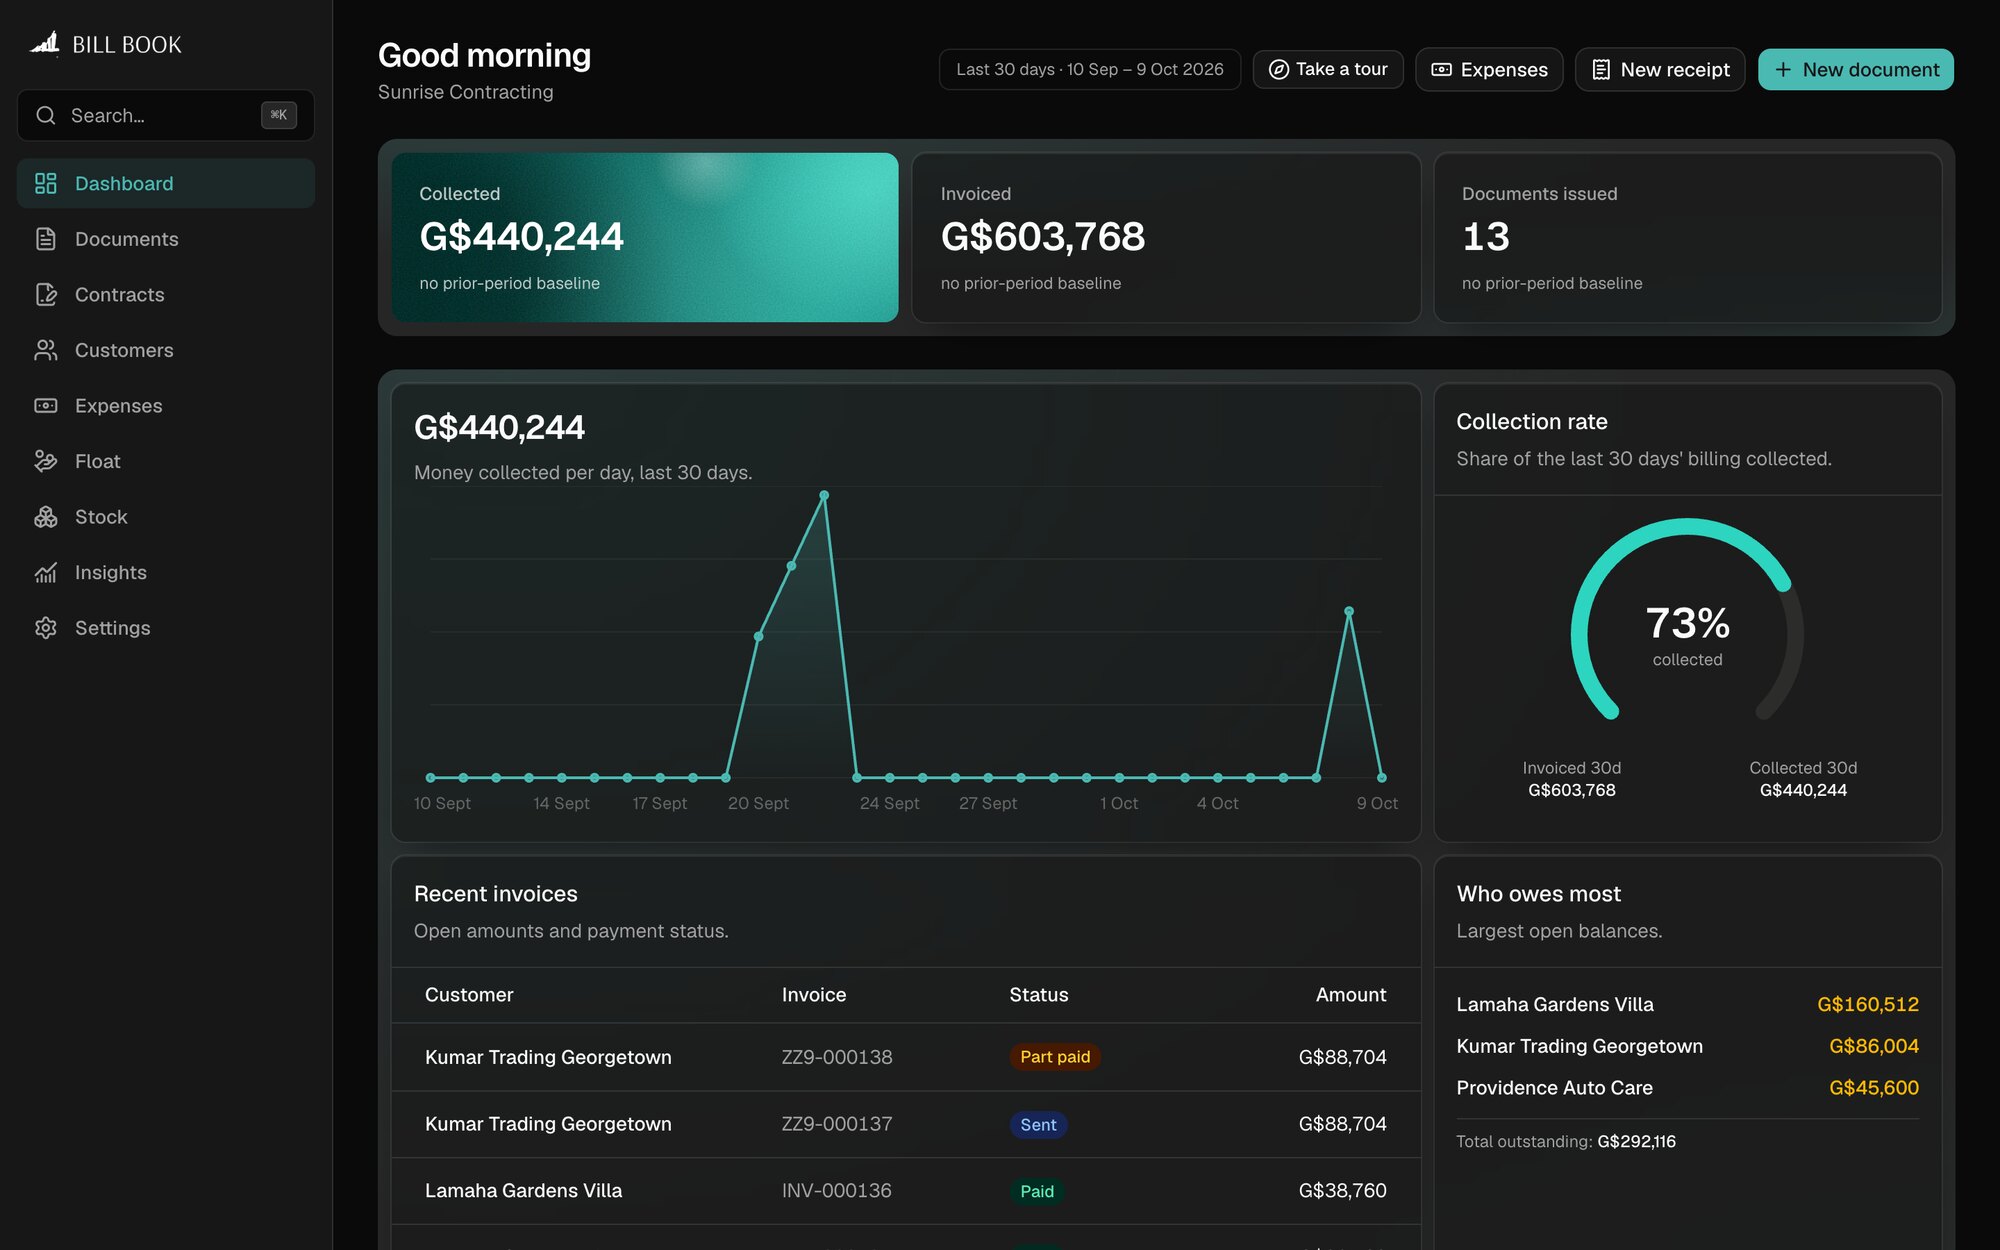Click the compass icon on Take a tour
Image resolution: width=2000 pixels, height=1250 pixels.
pos(1278,69)
